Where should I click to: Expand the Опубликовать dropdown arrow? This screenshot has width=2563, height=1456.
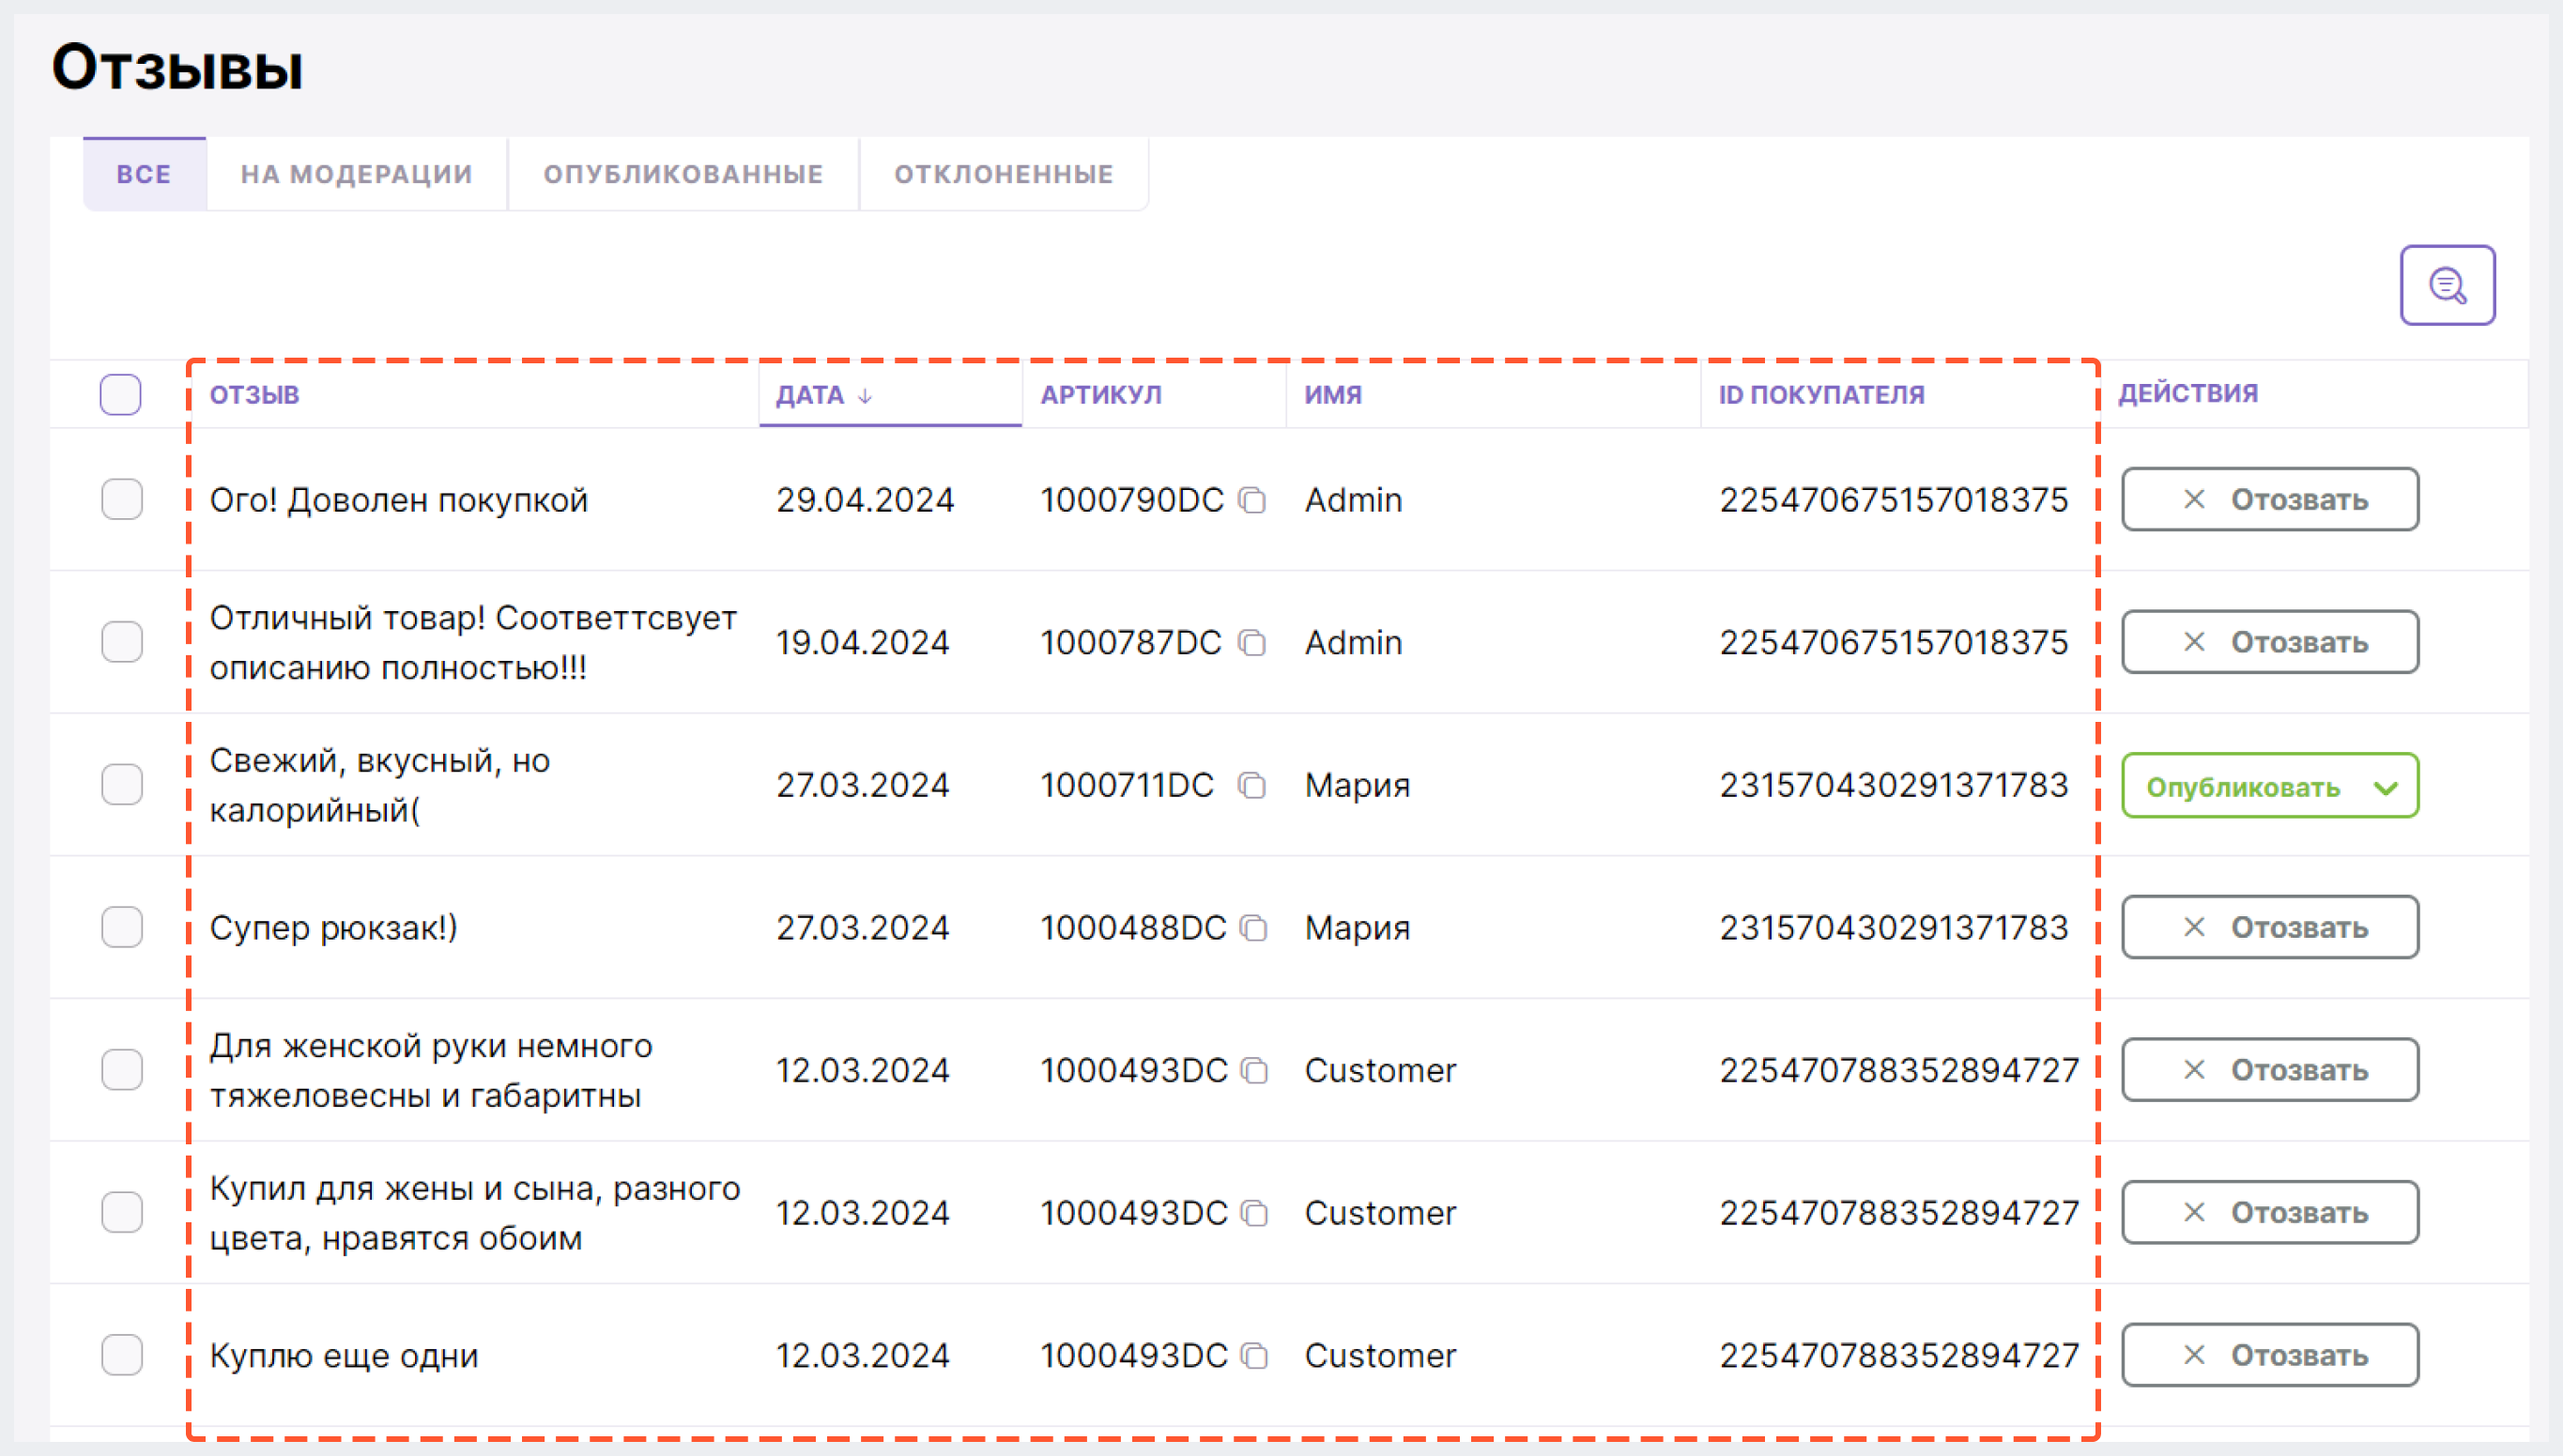click(x=2385, y=788)
